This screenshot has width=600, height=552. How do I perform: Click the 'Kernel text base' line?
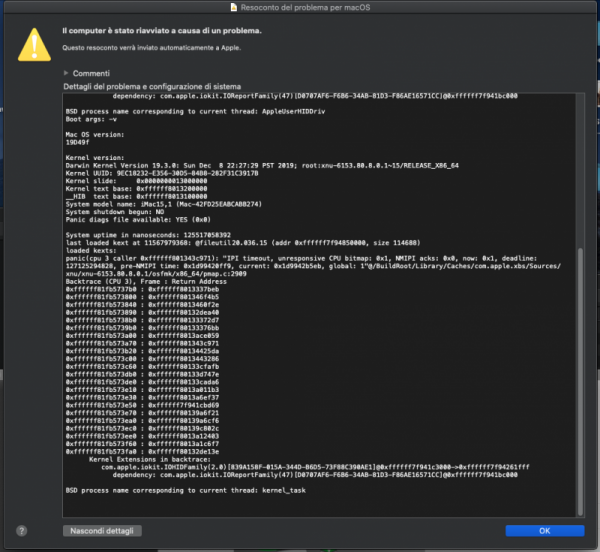[x=136, y=189]
